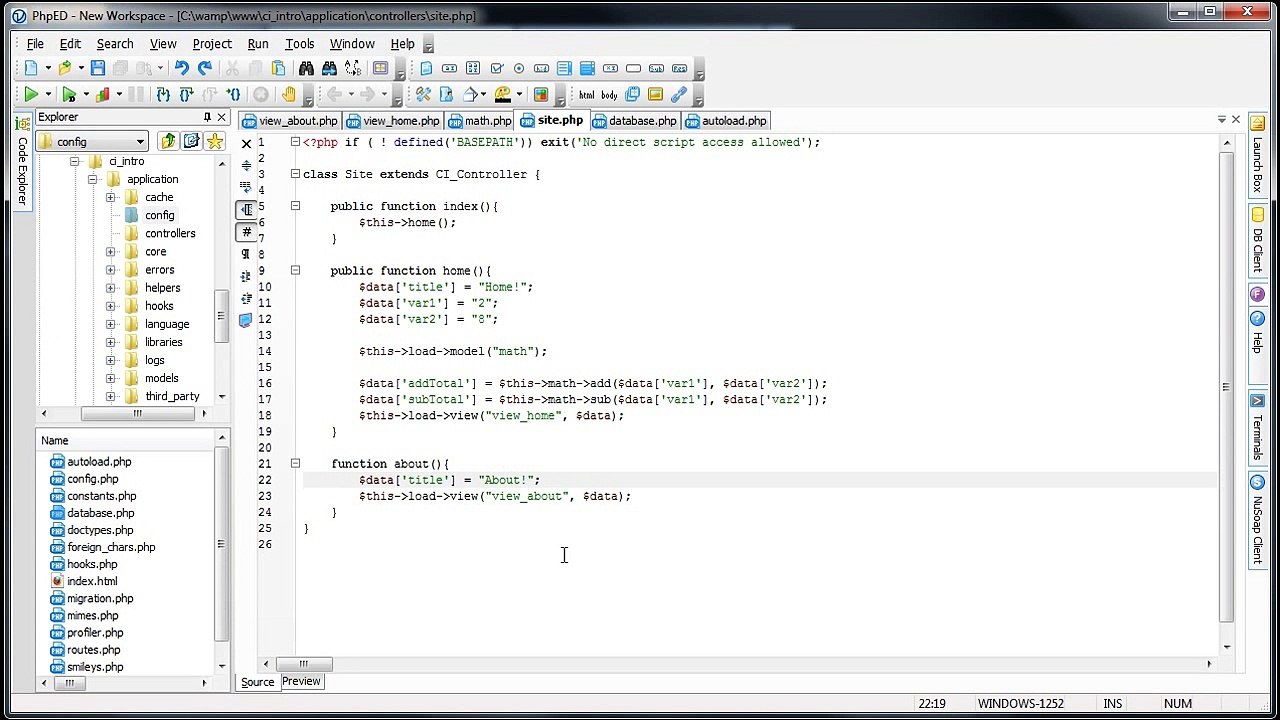
Task: Click the Name column header
Action: [126, 441]
